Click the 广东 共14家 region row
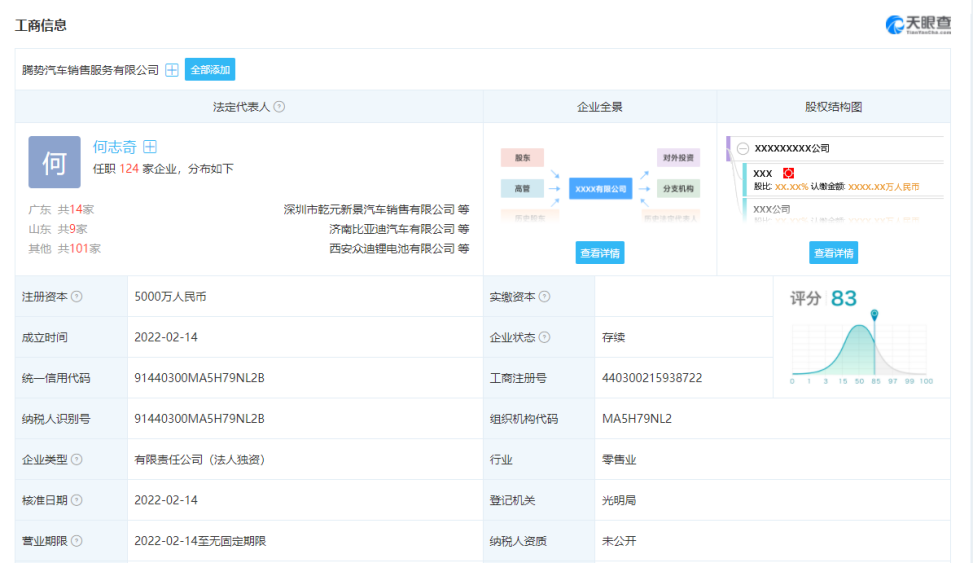The width and height of the screenshot is (974, 563). (x=61, y=209)
